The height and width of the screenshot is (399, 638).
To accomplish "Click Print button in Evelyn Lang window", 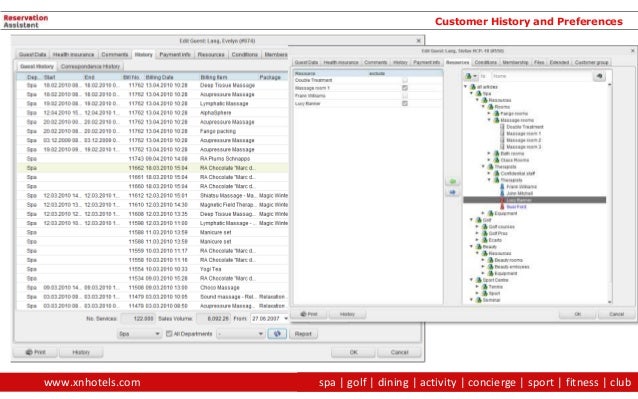I will 35,352.
